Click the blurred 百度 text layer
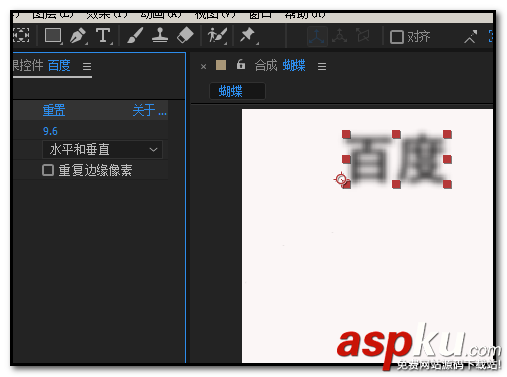The image size is (507, 377). point(397,159)
